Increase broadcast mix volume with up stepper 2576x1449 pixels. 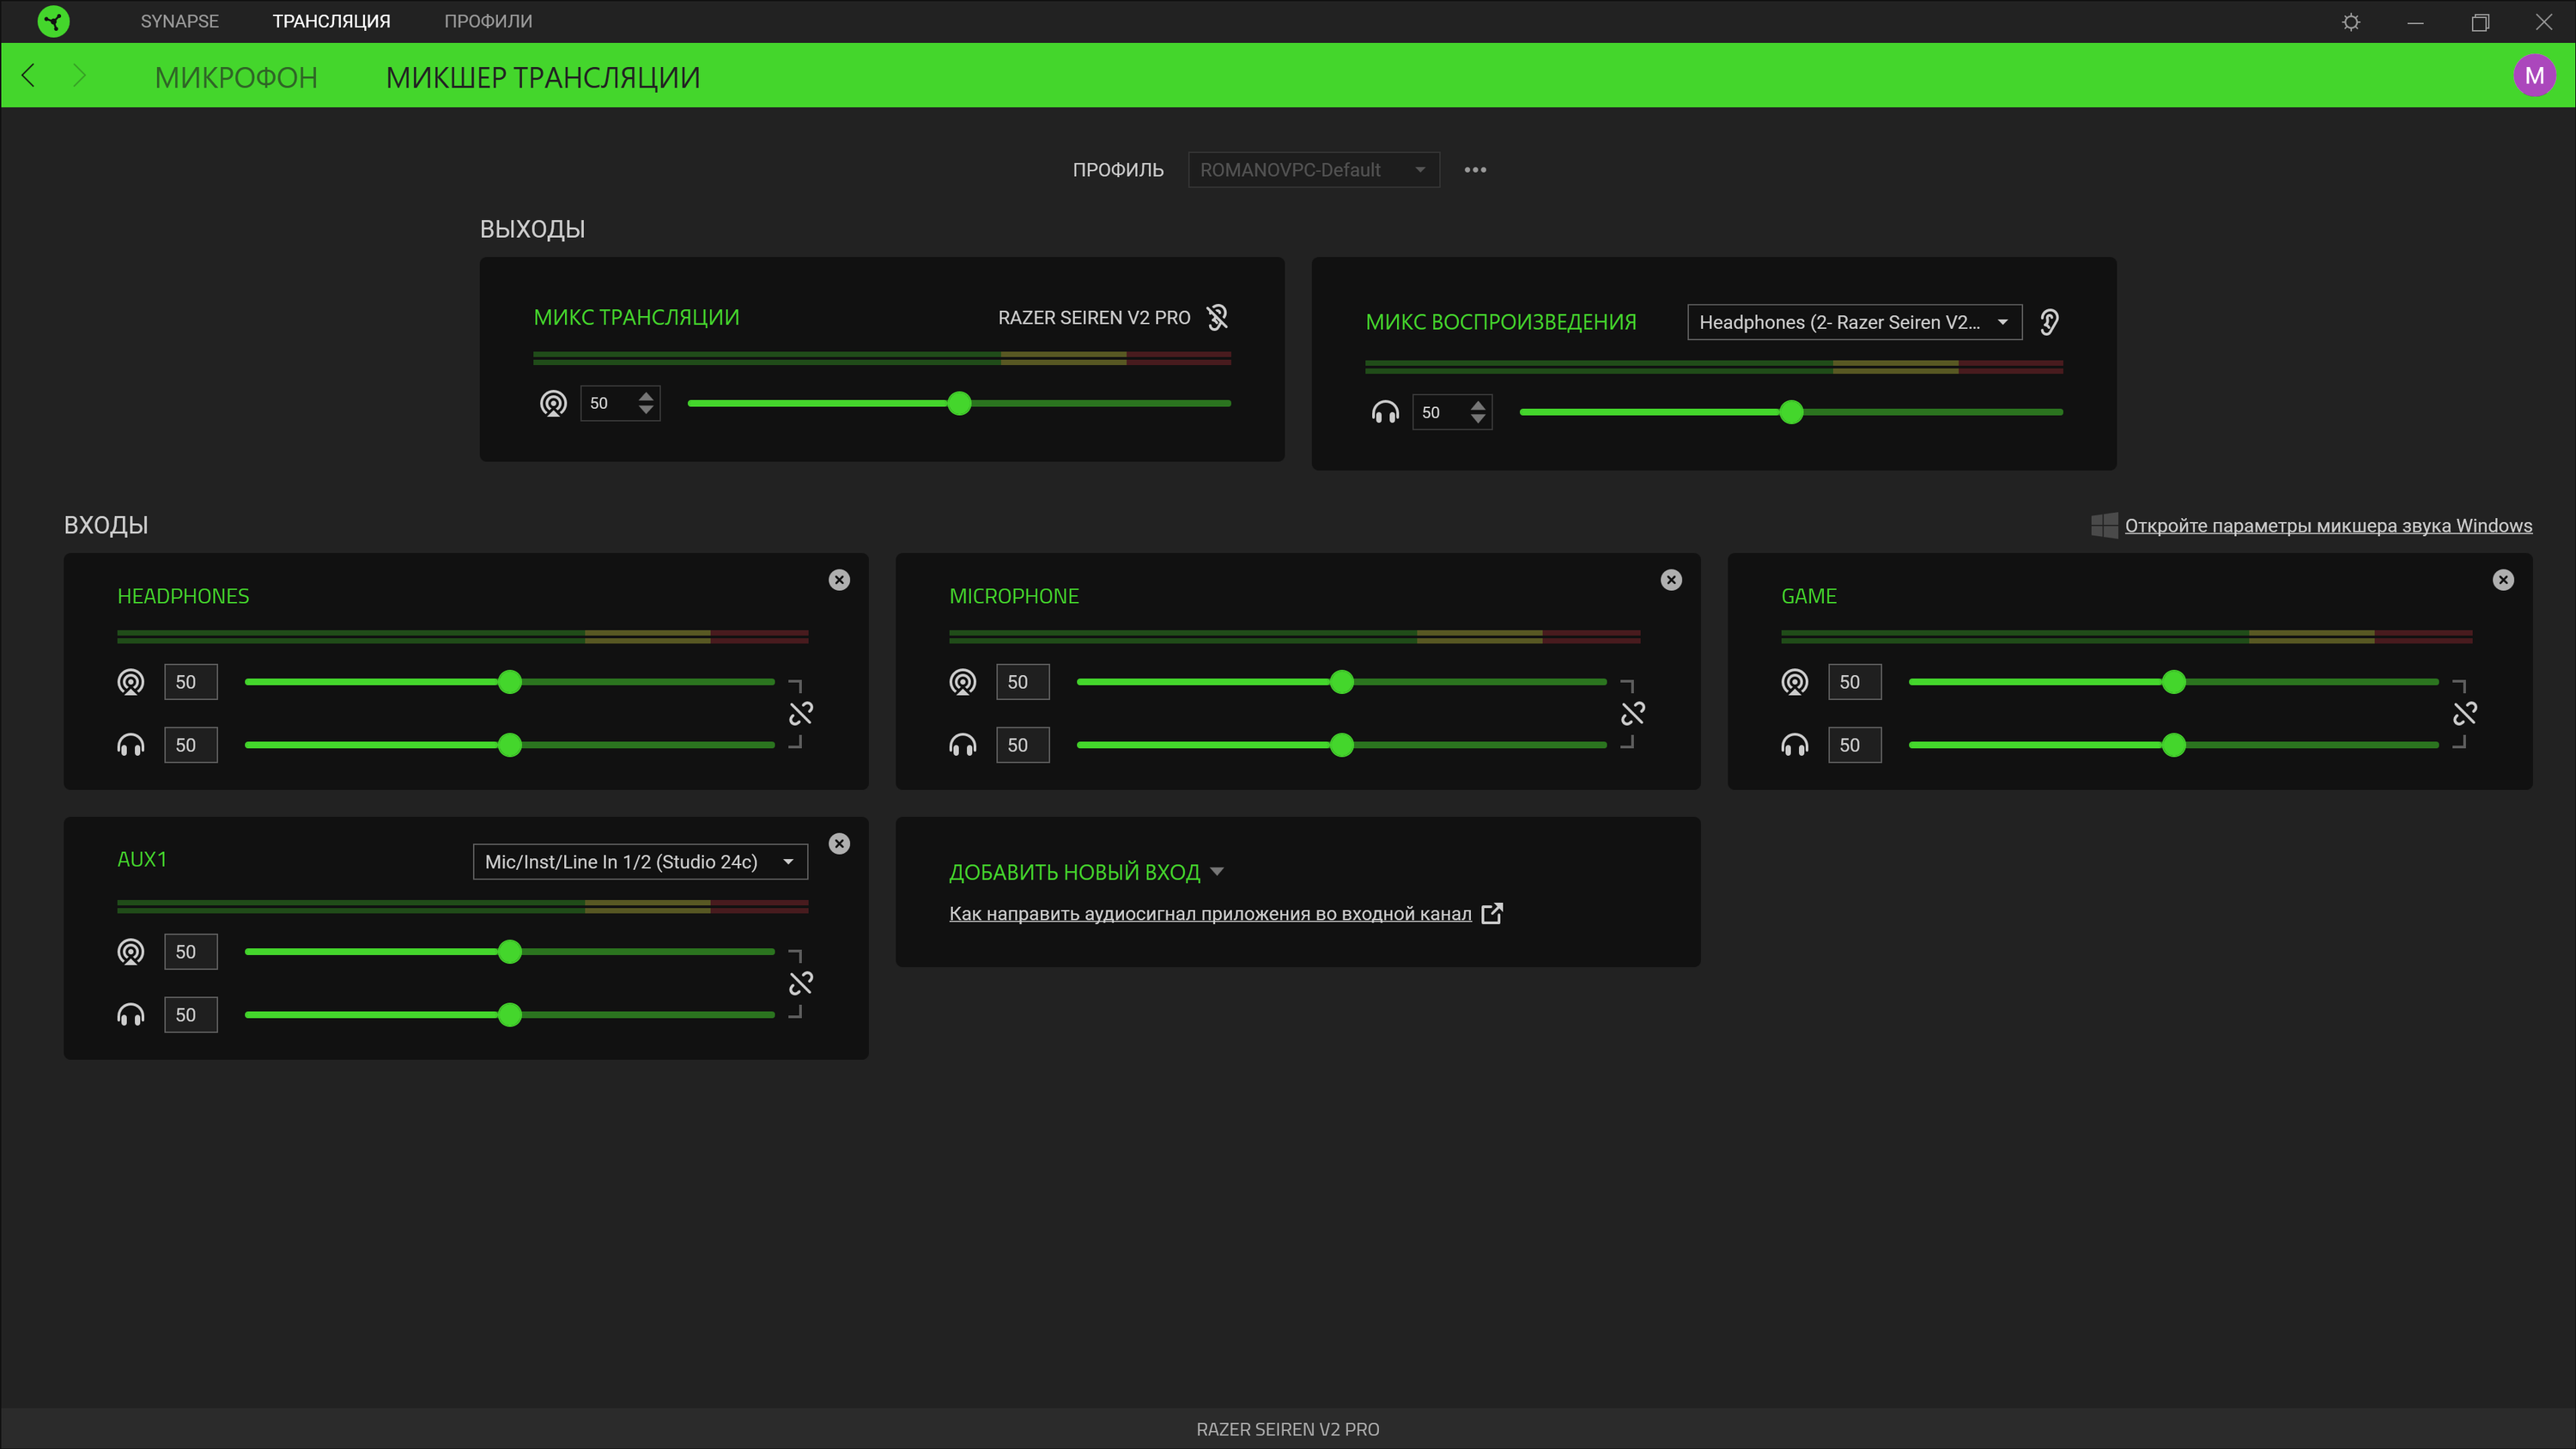pos(646,395)
